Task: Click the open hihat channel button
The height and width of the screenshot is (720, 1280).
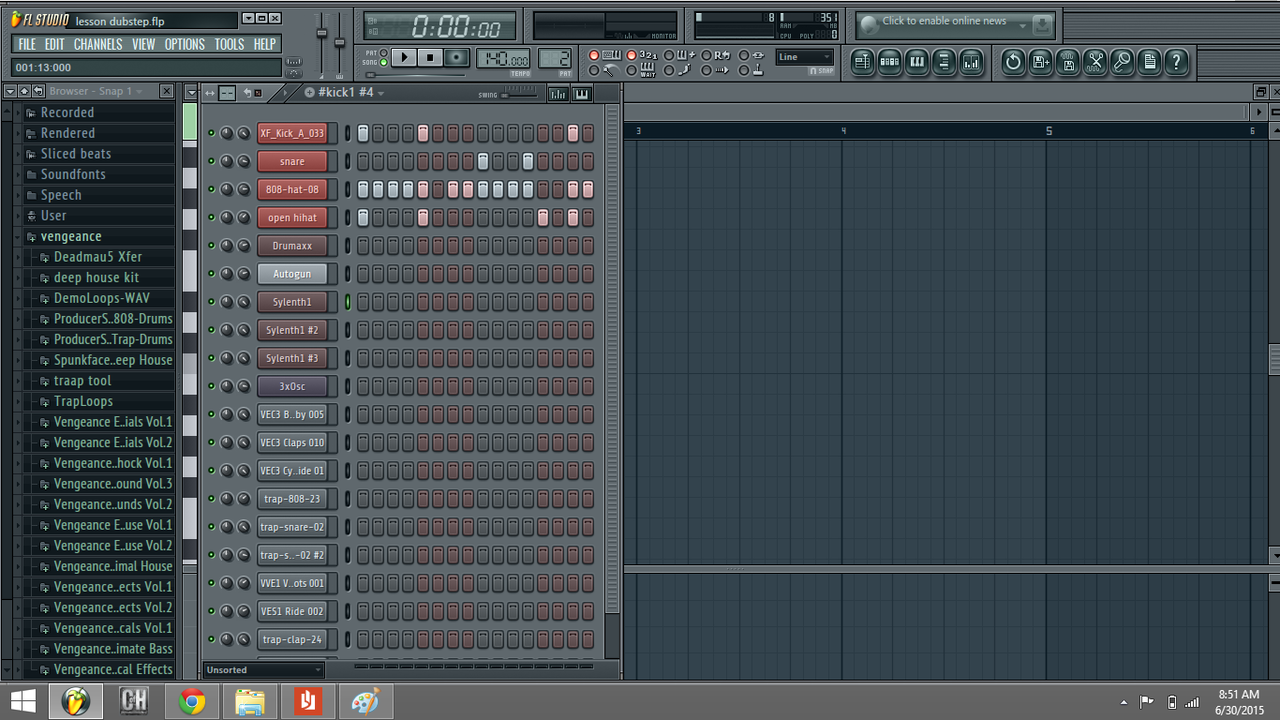Action: (x=292, y=217)
